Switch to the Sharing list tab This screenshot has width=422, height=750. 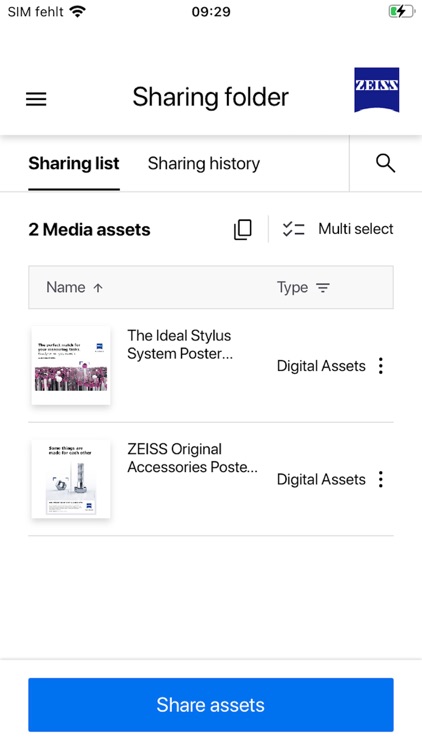tap(74, 164)
